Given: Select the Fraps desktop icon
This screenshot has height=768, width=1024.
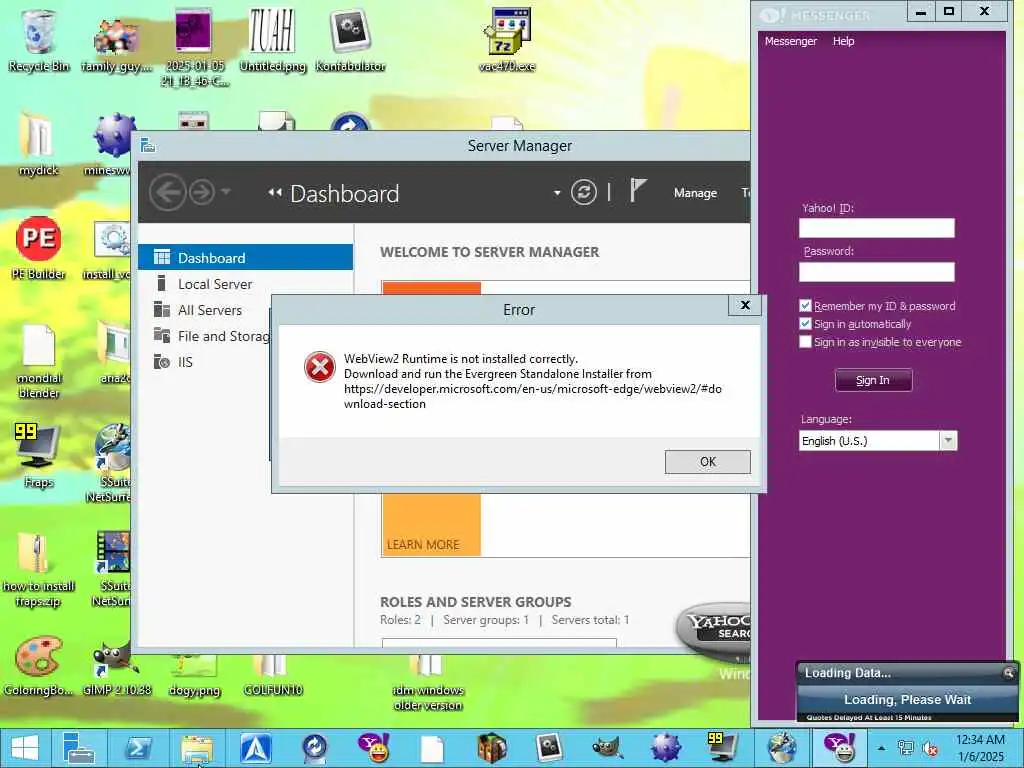Looking at the screenshot, I should pos(39,456).
